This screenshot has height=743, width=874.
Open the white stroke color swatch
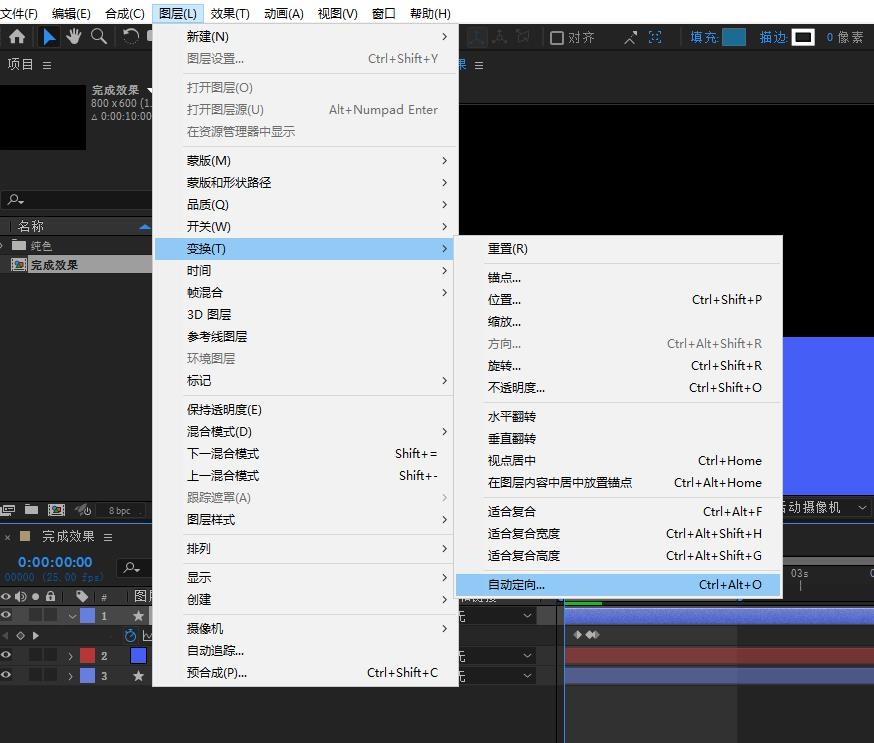[803, 37]
